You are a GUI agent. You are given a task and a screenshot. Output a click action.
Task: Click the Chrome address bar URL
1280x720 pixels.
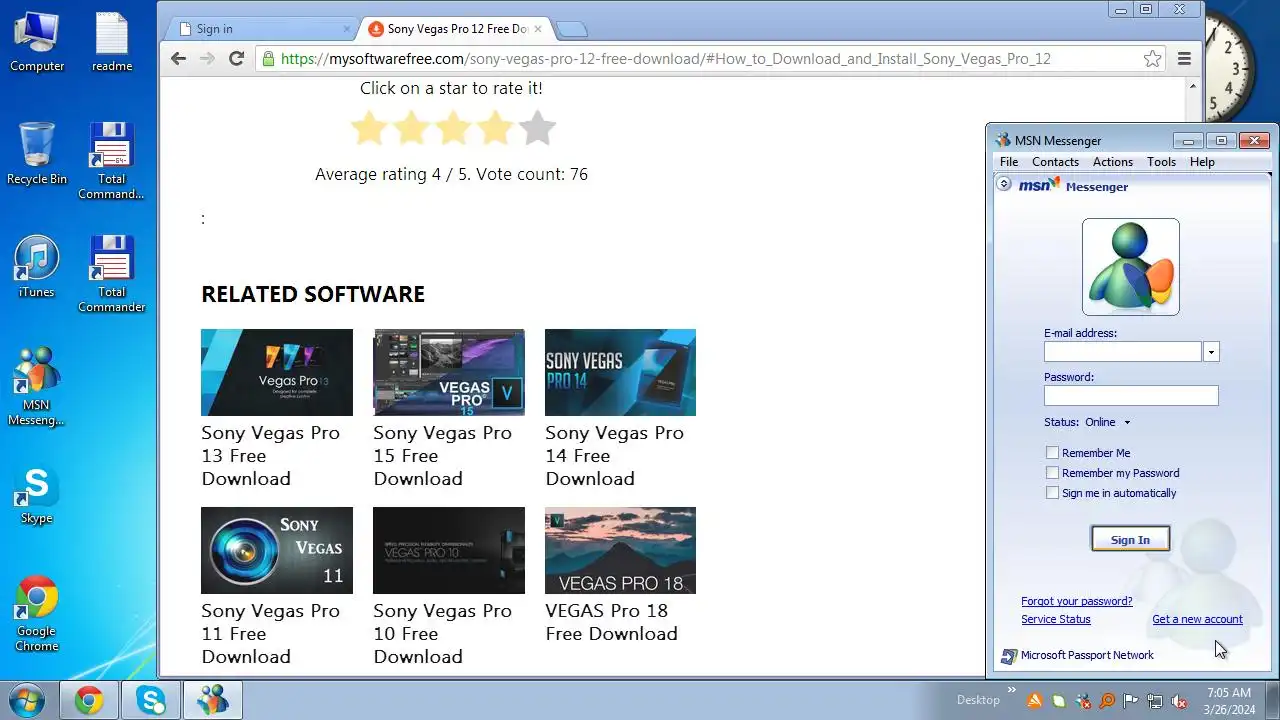click(665, 59)
